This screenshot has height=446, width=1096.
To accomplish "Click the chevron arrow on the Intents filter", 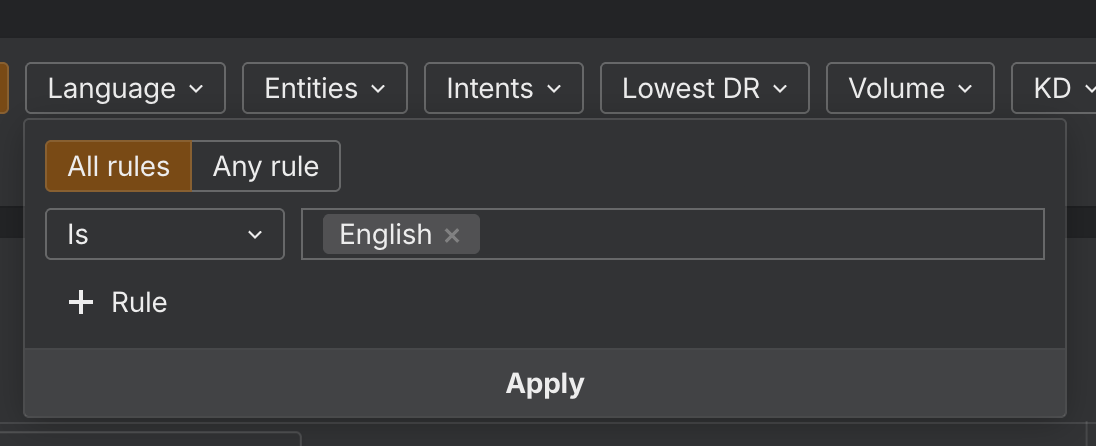I will tap(554, 89).
